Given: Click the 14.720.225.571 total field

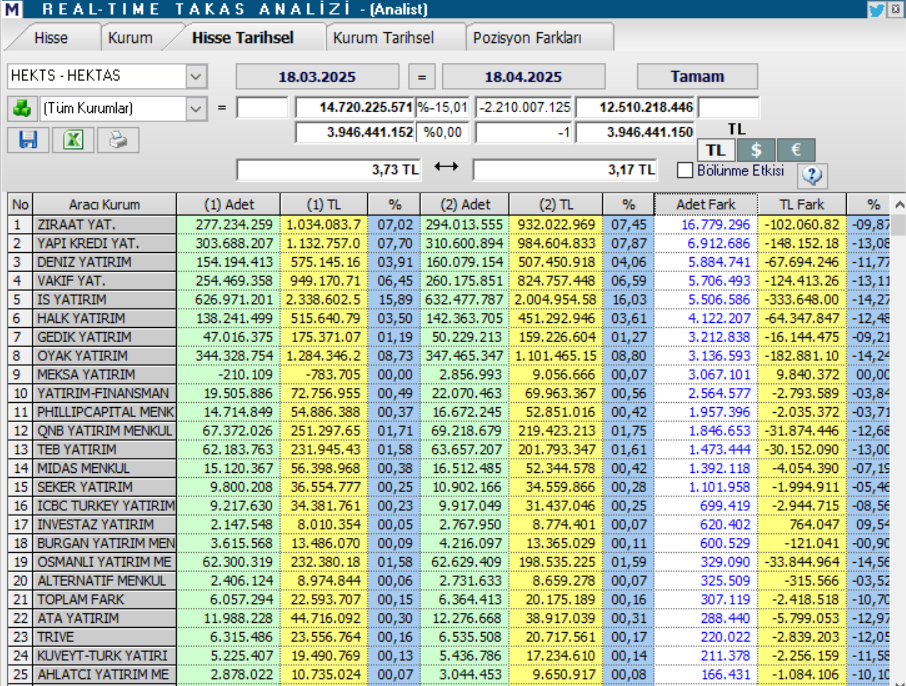Looking at the screenshot, I should click(355, 107).
